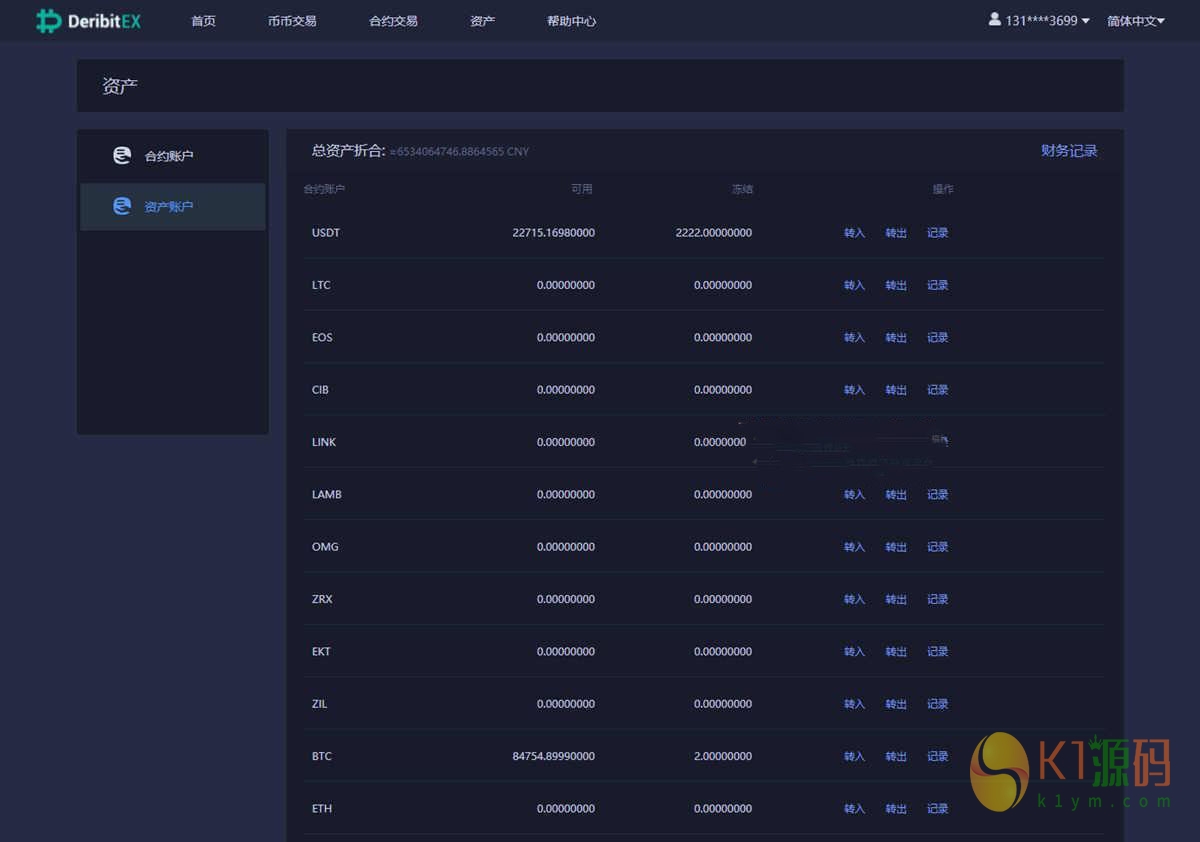Click 转出 for the BTC row
This screenshot has width=1200, height=842.
coord(896,757)
